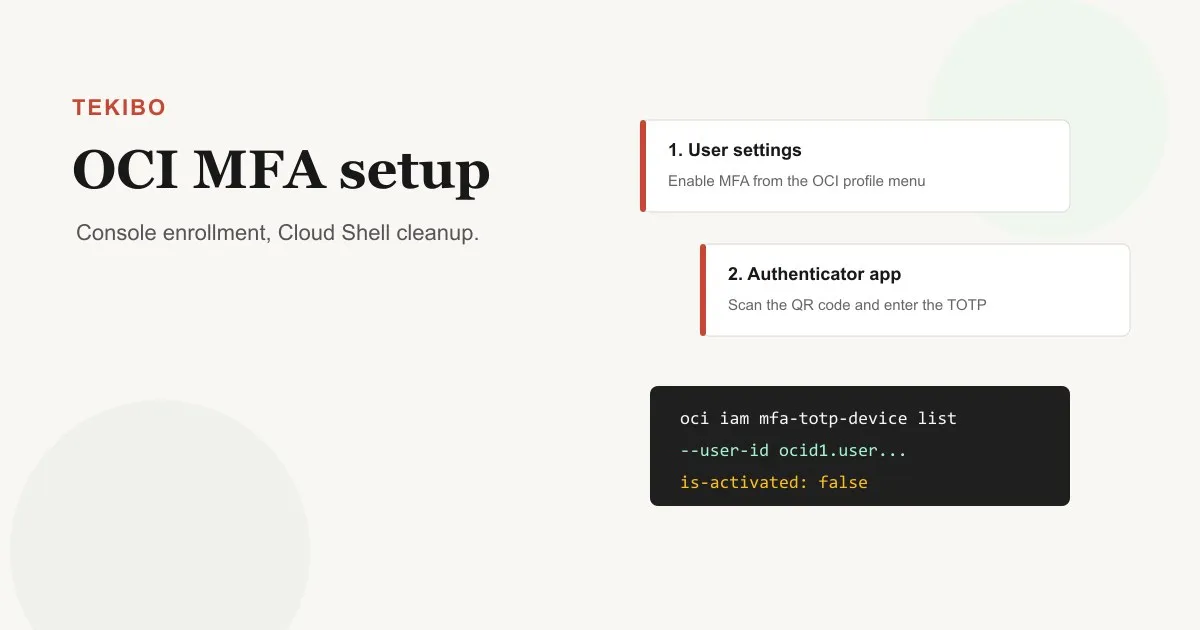Click red accent bar on User settings card
This screenshot has width=1200, height=630.
[643, 166]
